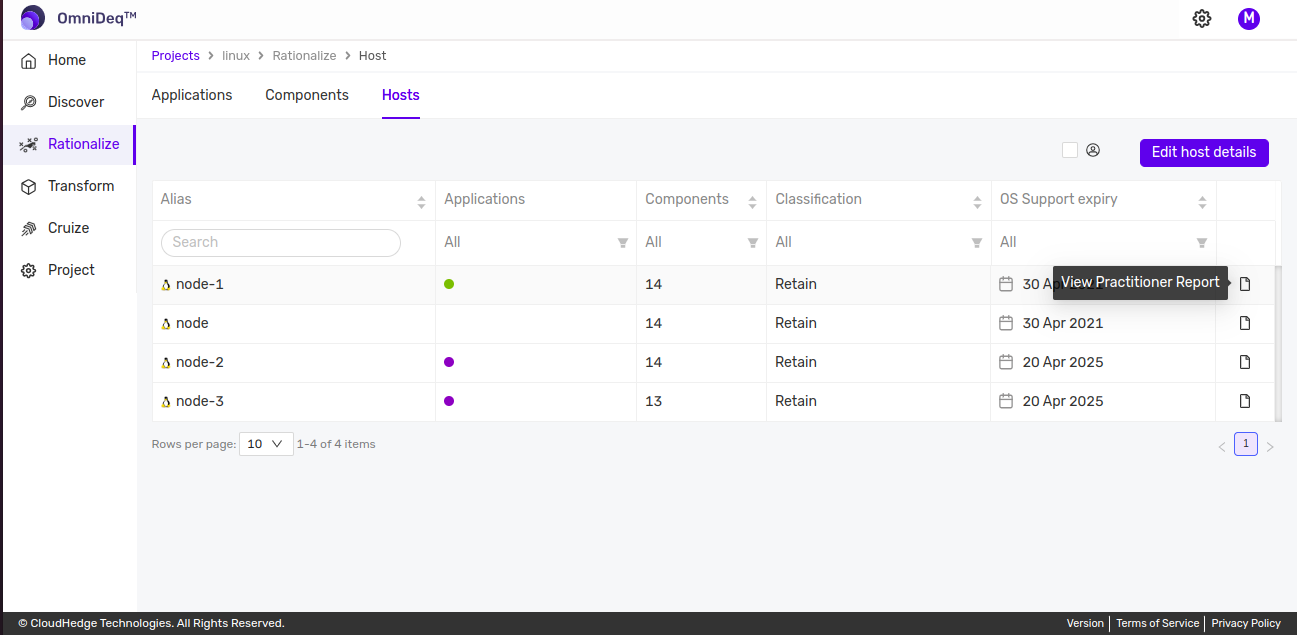
Task: Click the OS Support expiry filter icon
Action: pos(1202,242)
